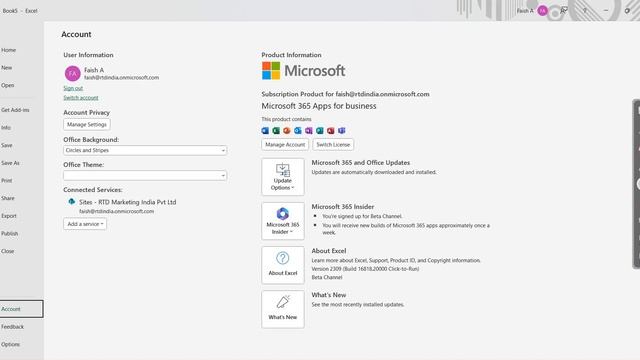The image size is (640, 360).
Task: Go to Home in the backstage sidebar
Action: tap(9, 50)
